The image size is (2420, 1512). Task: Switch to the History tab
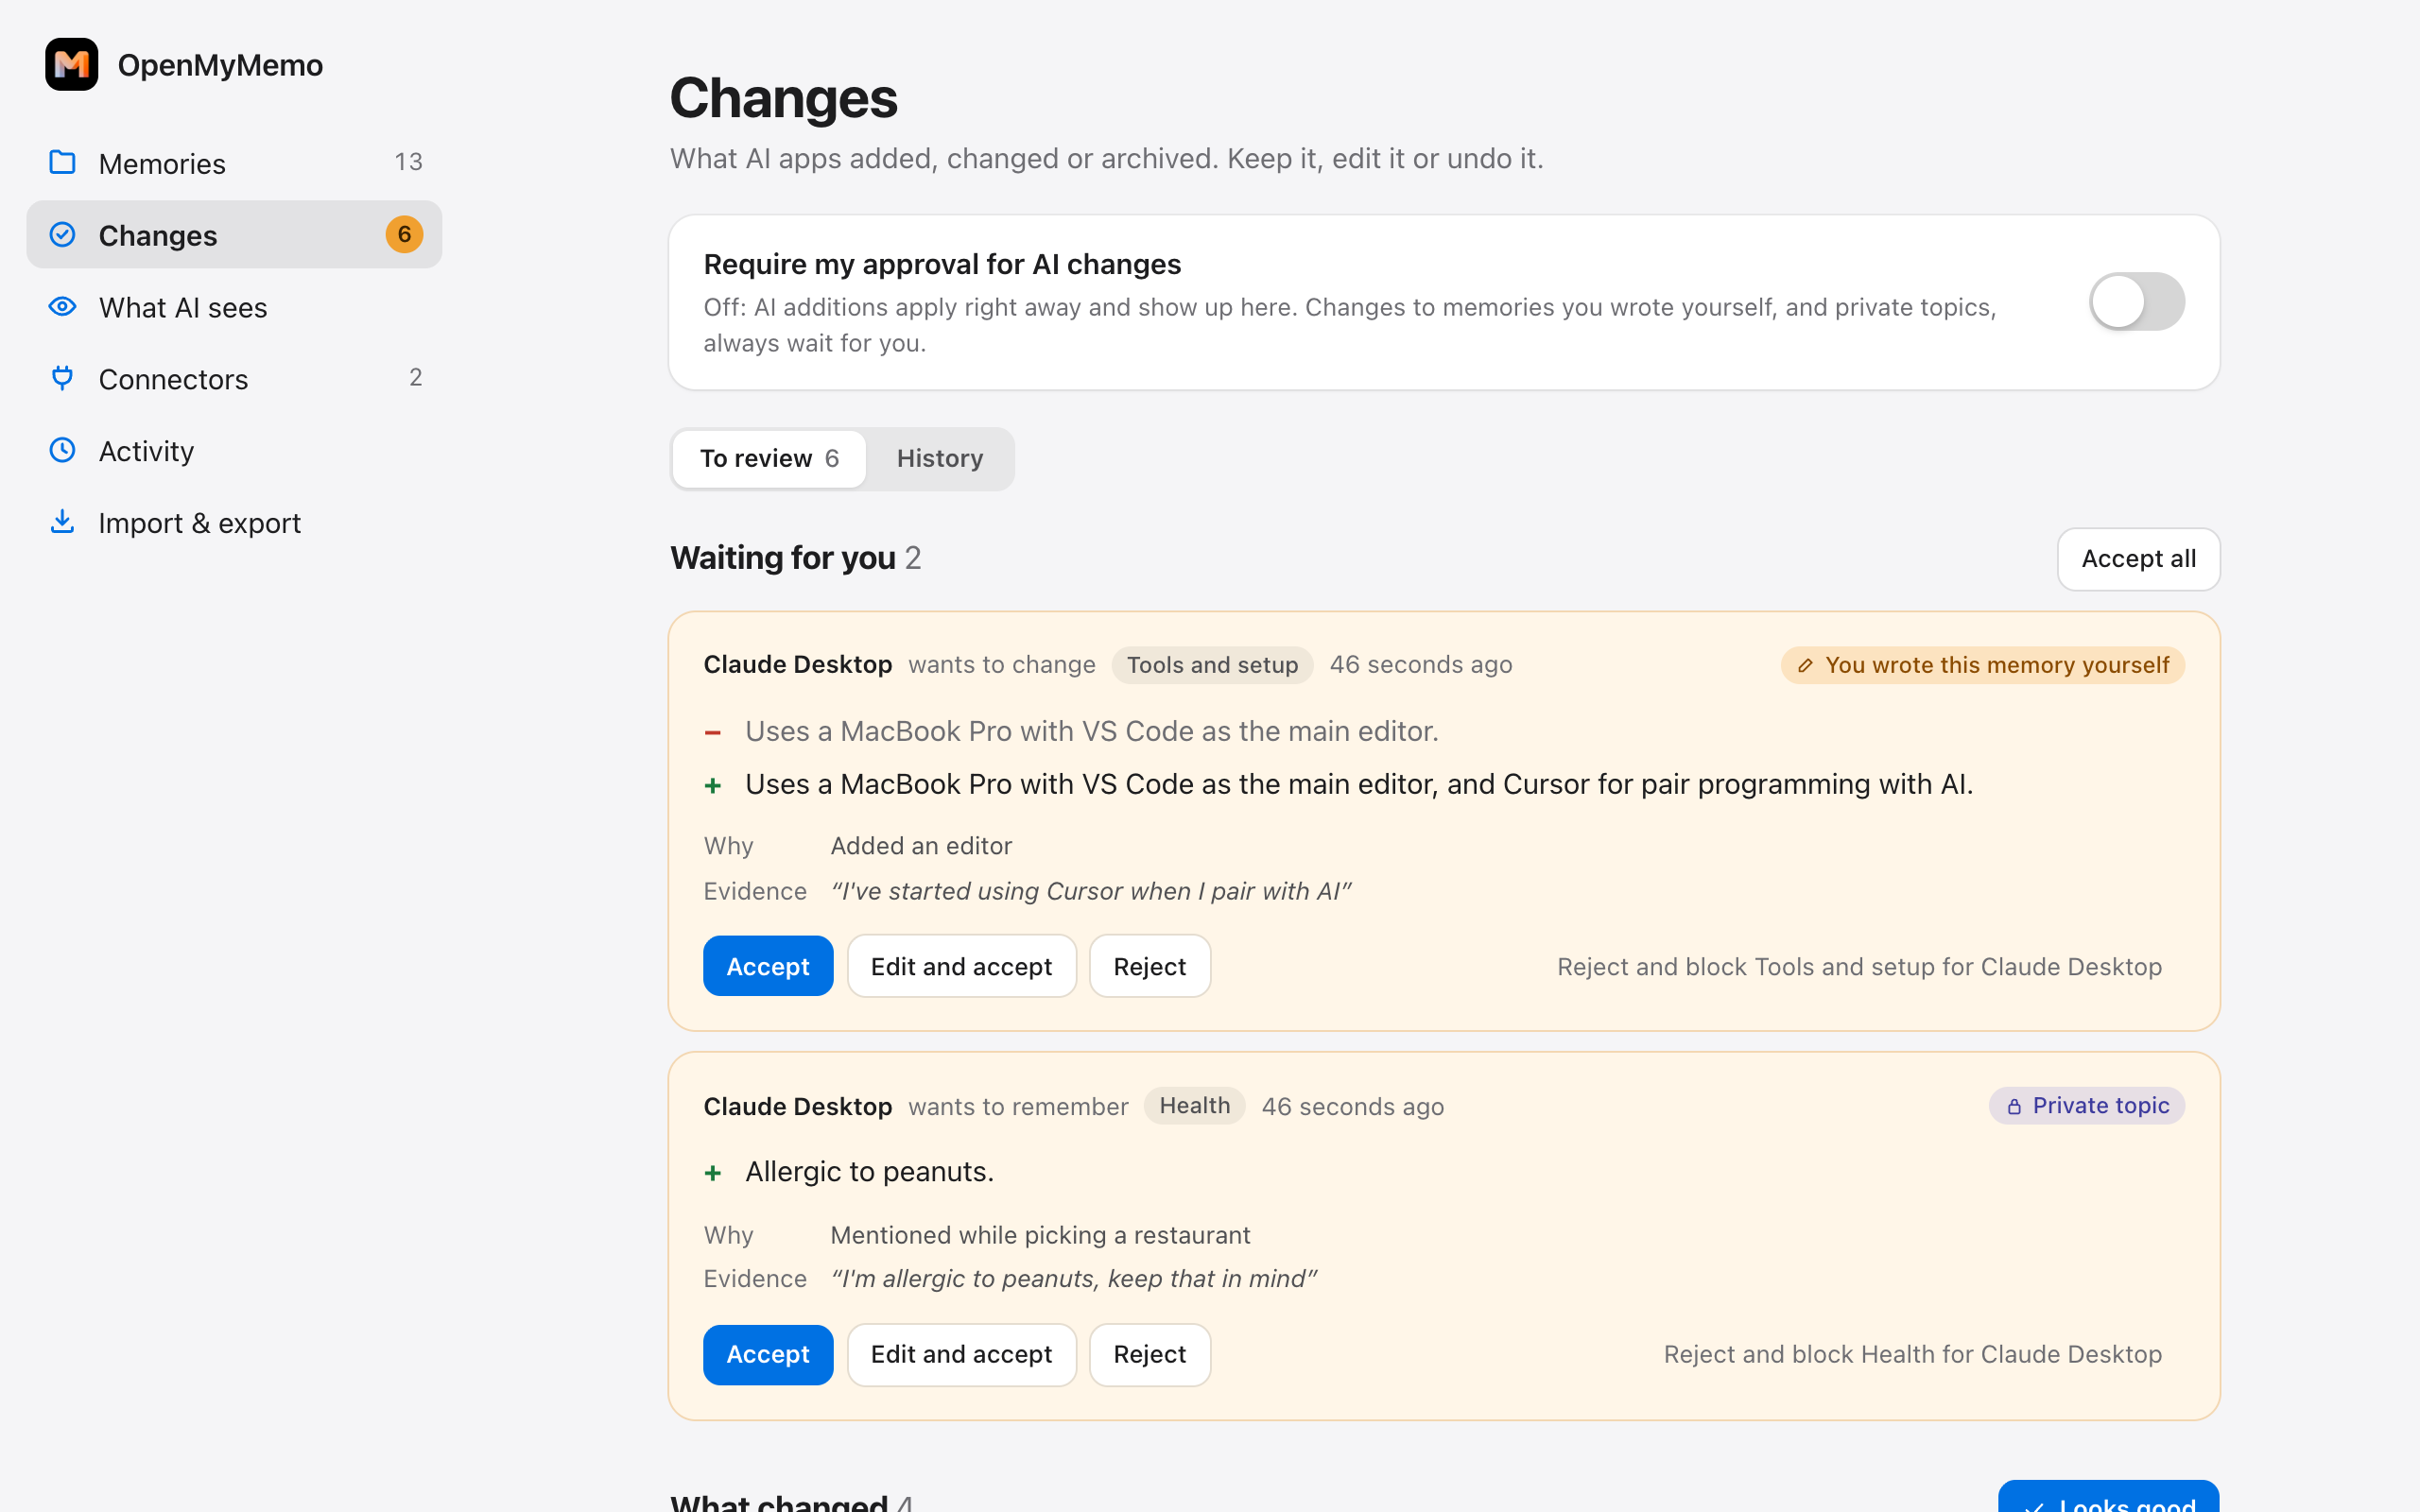[939, 459]
